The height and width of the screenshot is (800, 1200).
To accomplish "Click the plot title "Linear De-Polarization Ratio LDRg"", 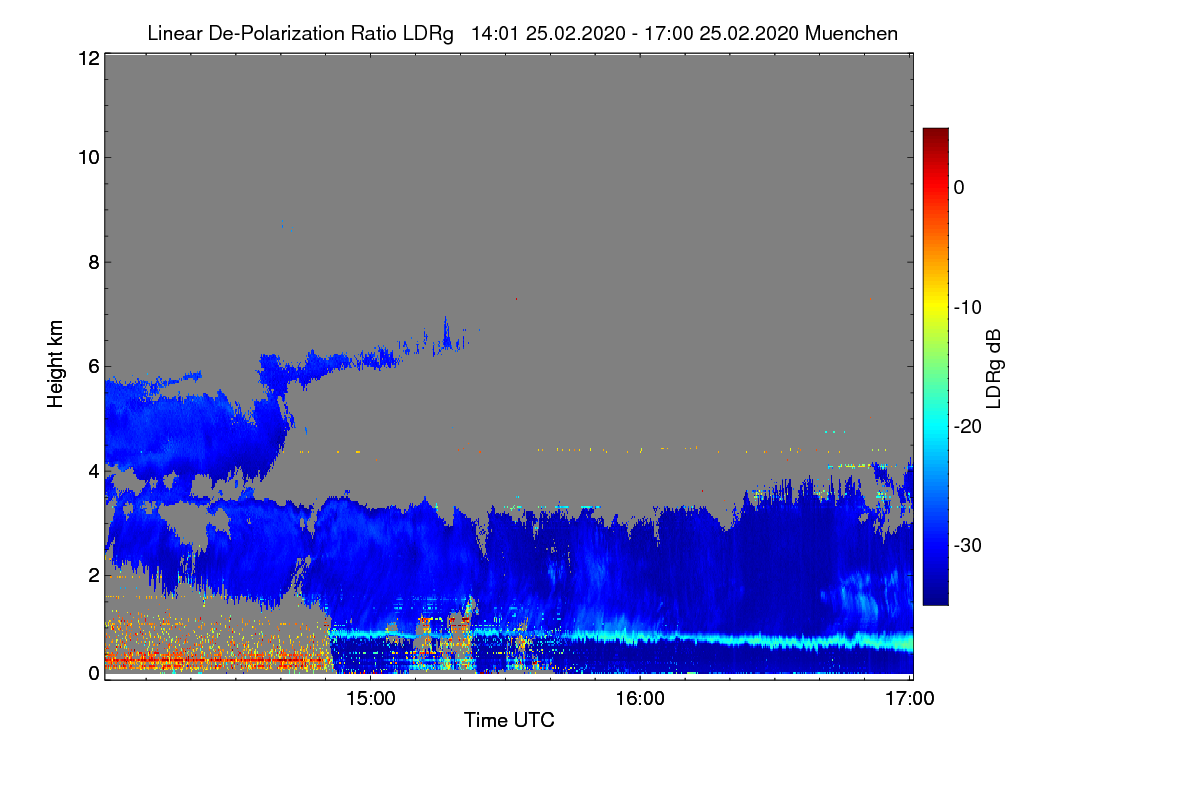I will pos(300,33).
